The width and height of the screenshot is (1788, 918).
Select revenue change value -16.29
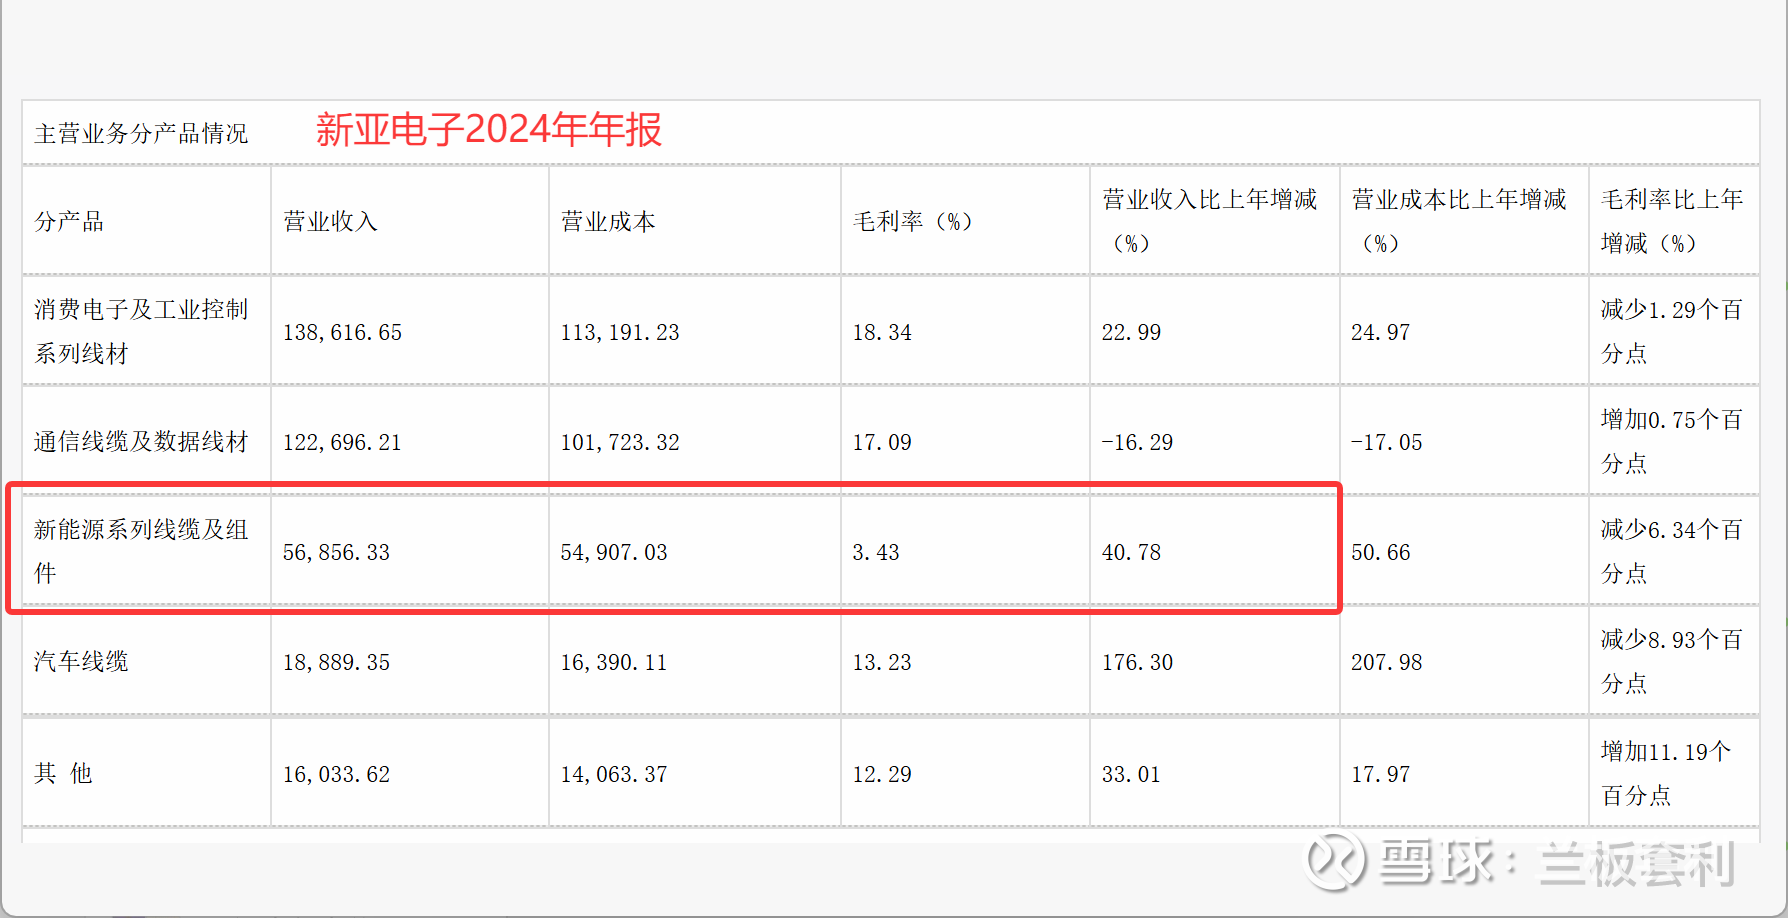tap(1137, 442)
